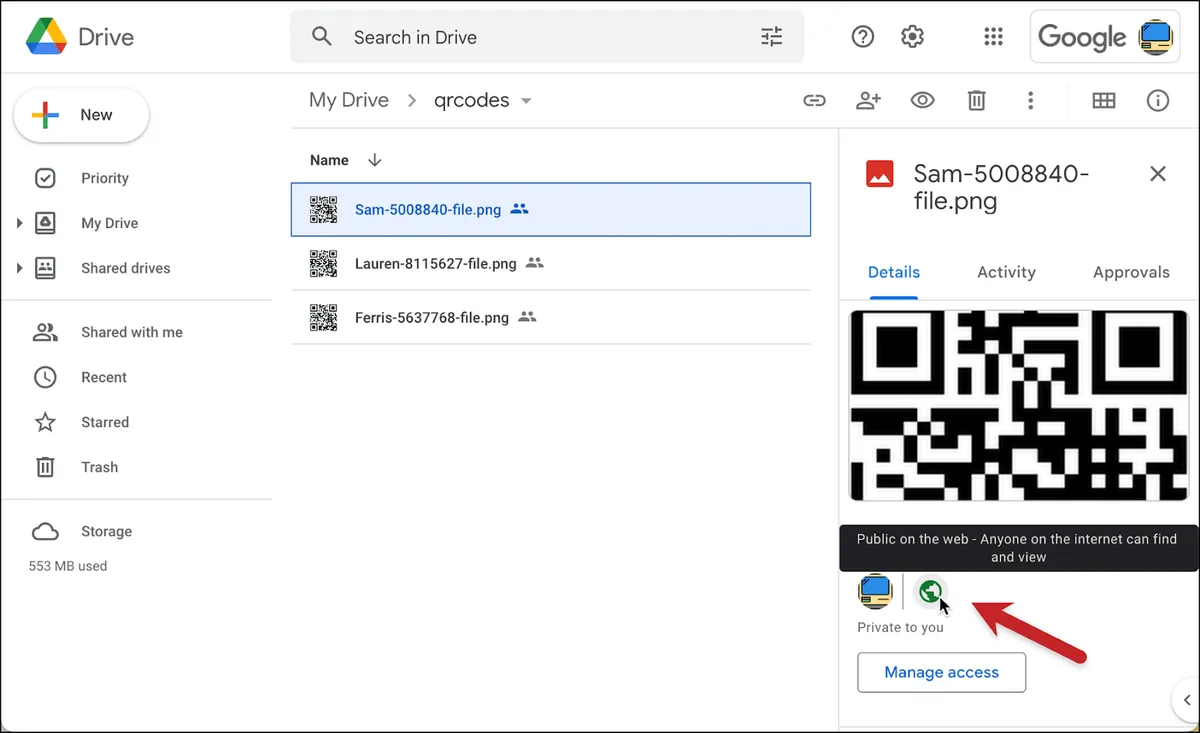Open the qrcodes folder dropdown

[x=527, y=101]
